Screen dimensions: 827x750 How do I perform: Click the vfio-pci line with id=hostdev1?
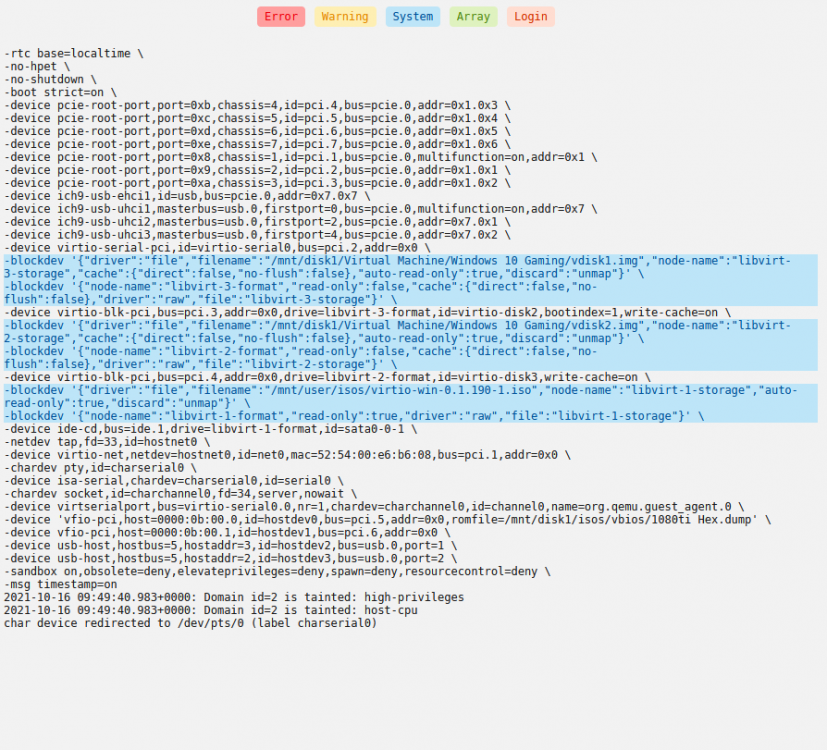click(227, 532)
